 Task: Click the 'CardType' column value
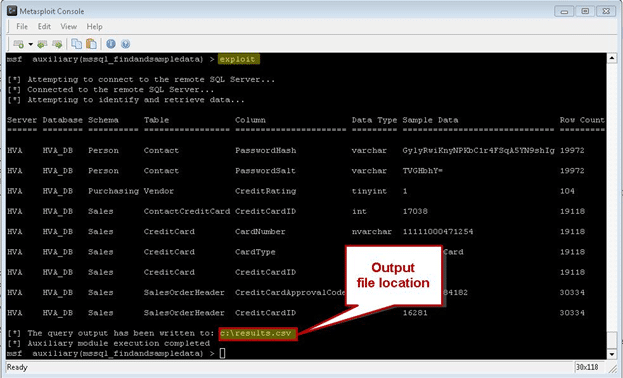point(255,252)
